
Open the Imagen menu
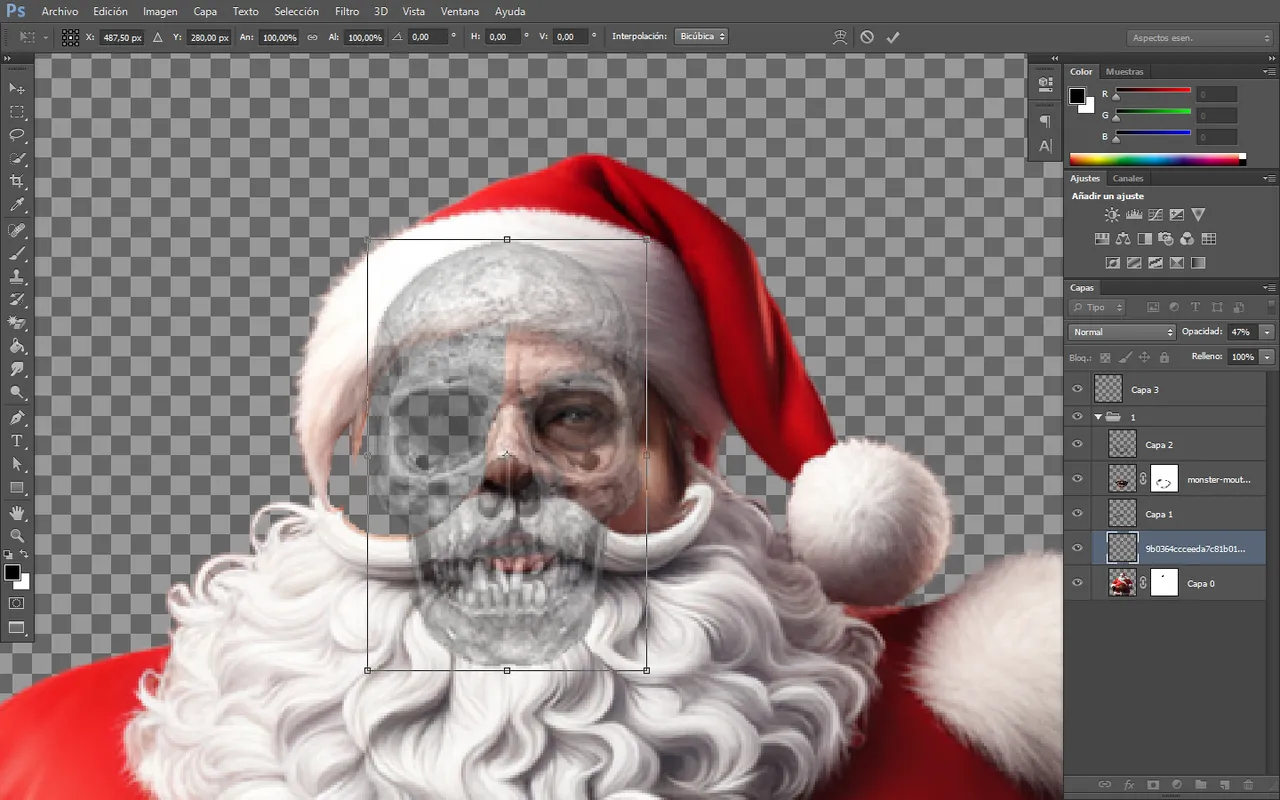click(160, 12)
